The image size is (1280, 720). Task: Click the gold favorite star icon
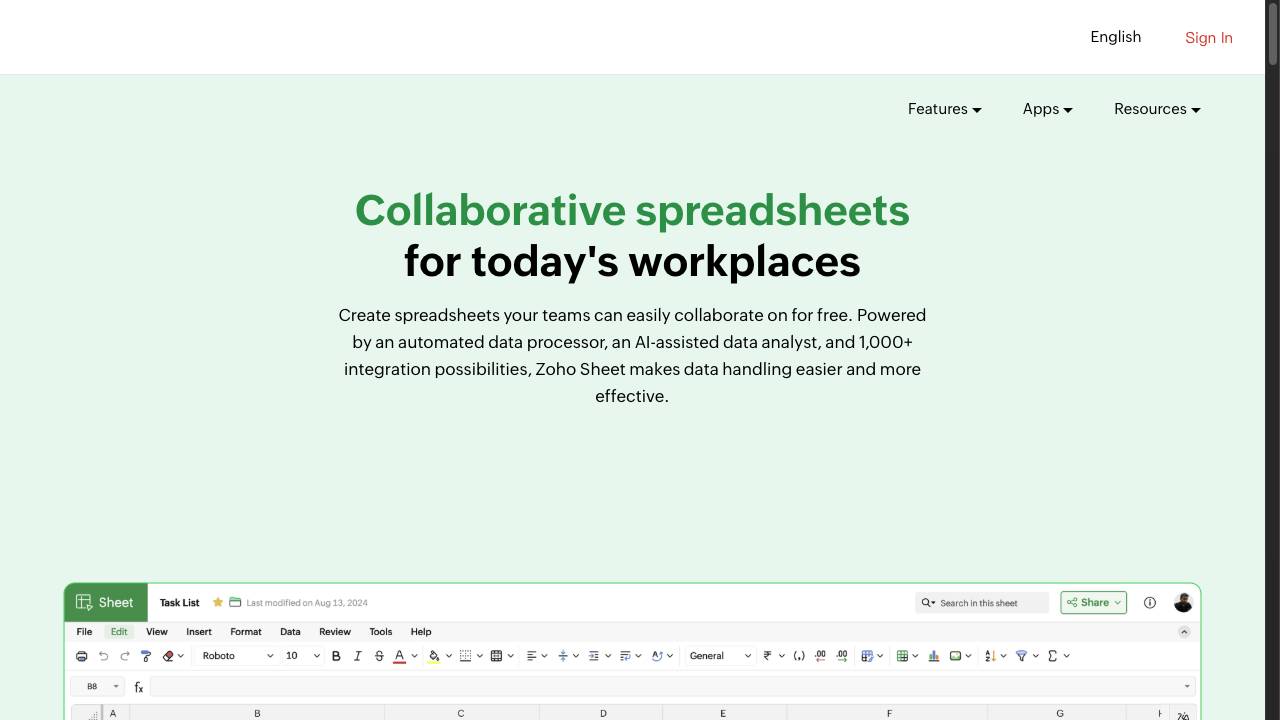point(217,602)
